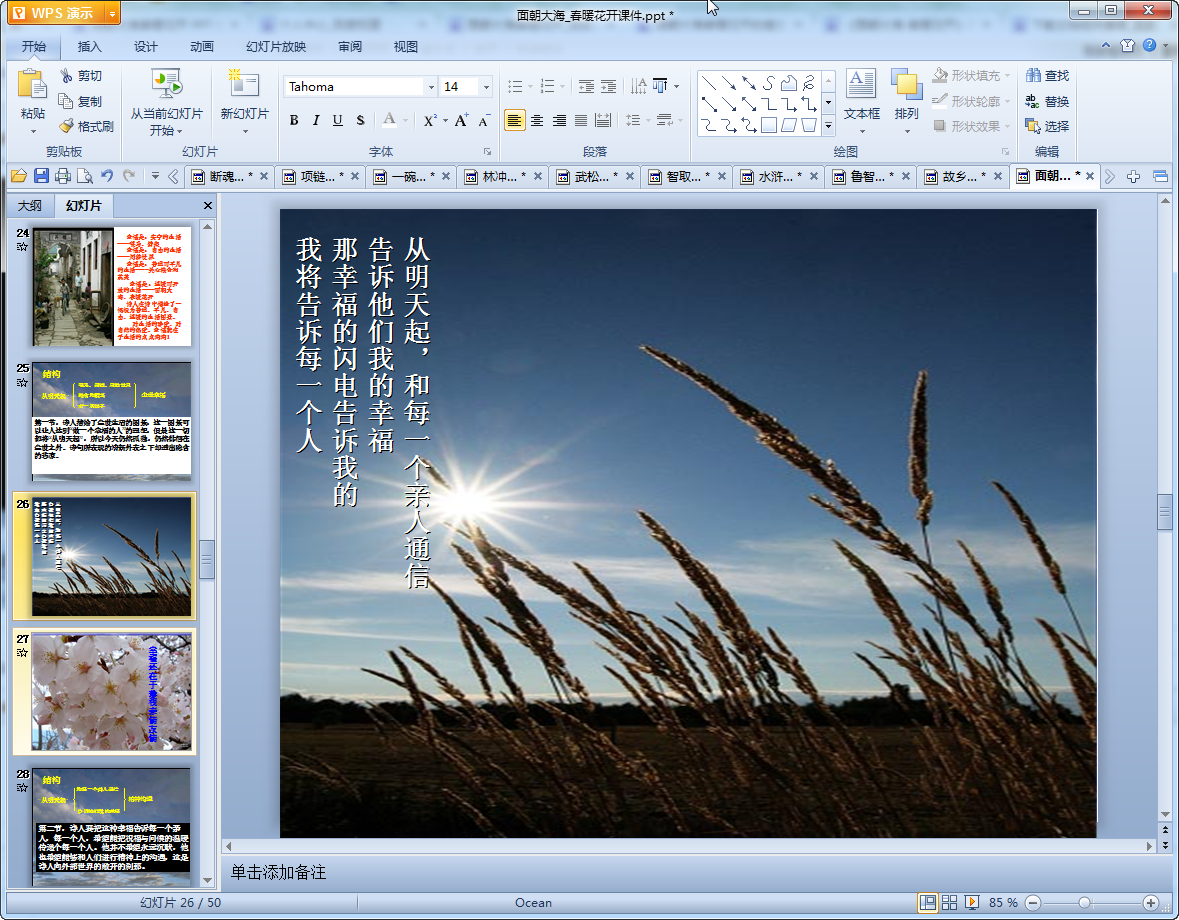Decrease font size with small A icon
This screenshot has width=1179, height=920.
tap(483, 120)
